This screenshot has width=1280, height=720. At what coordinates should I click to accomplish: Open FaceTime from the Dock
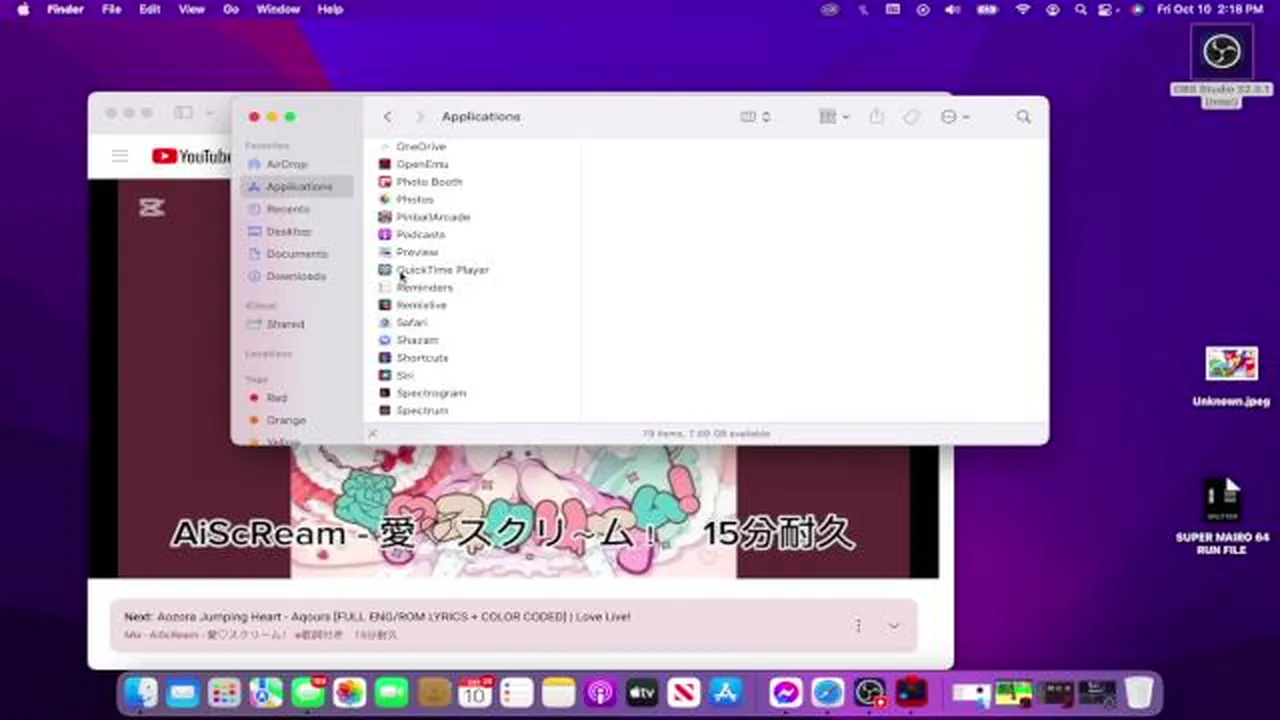coord(392,692)
